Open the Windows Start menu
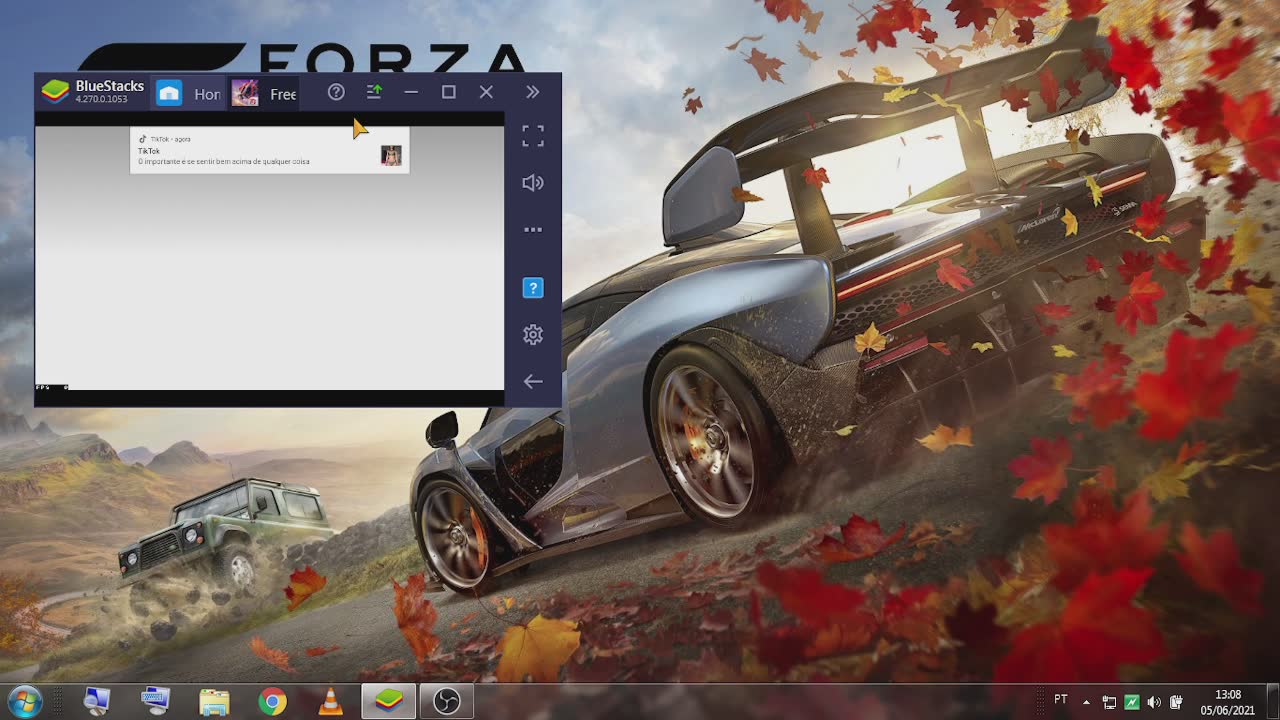1280x720 pixels. coord(24,701)
